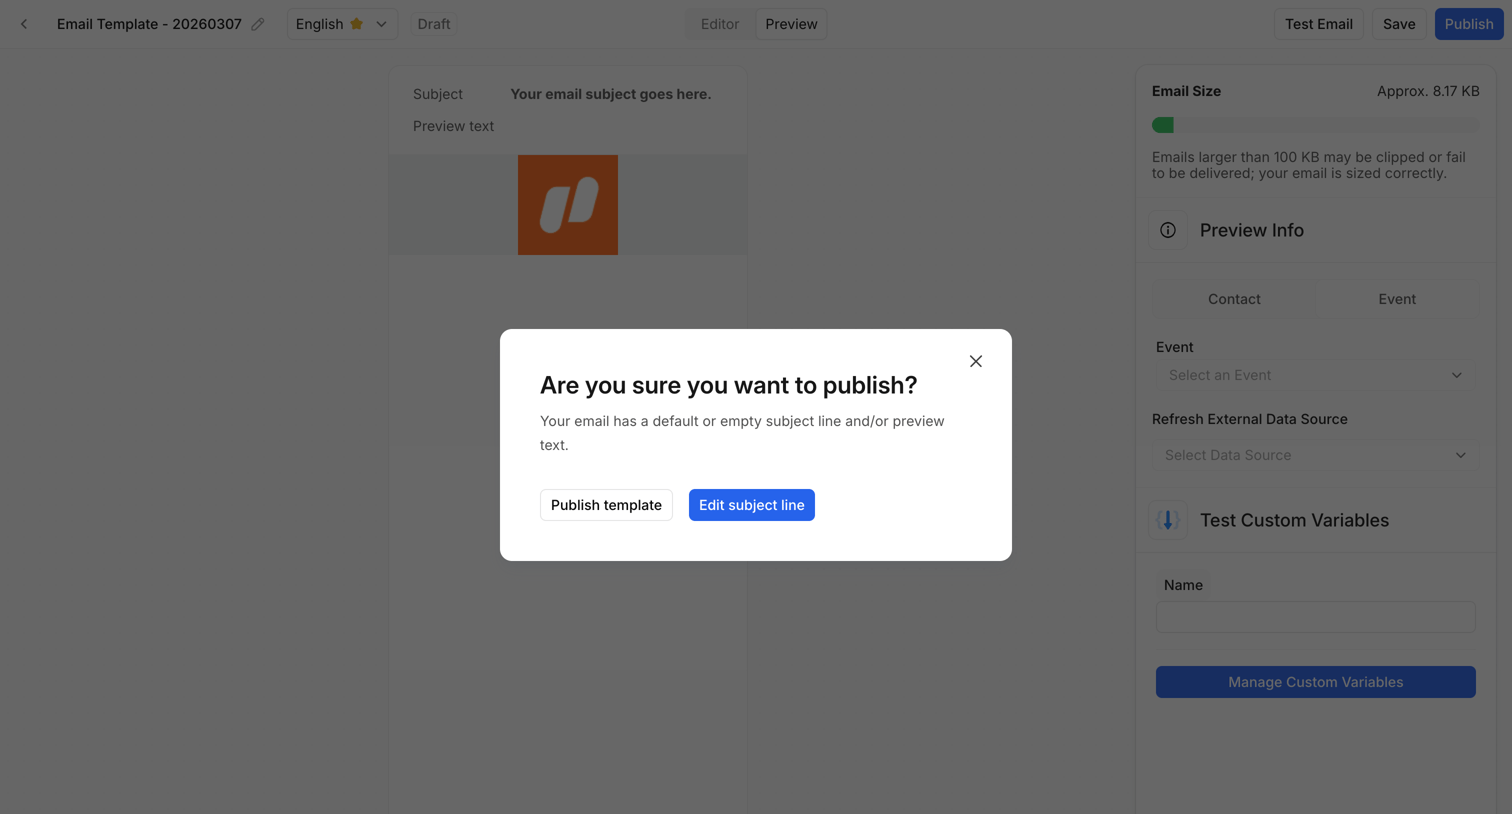Select the Event tab

[x=1397, y=299]
